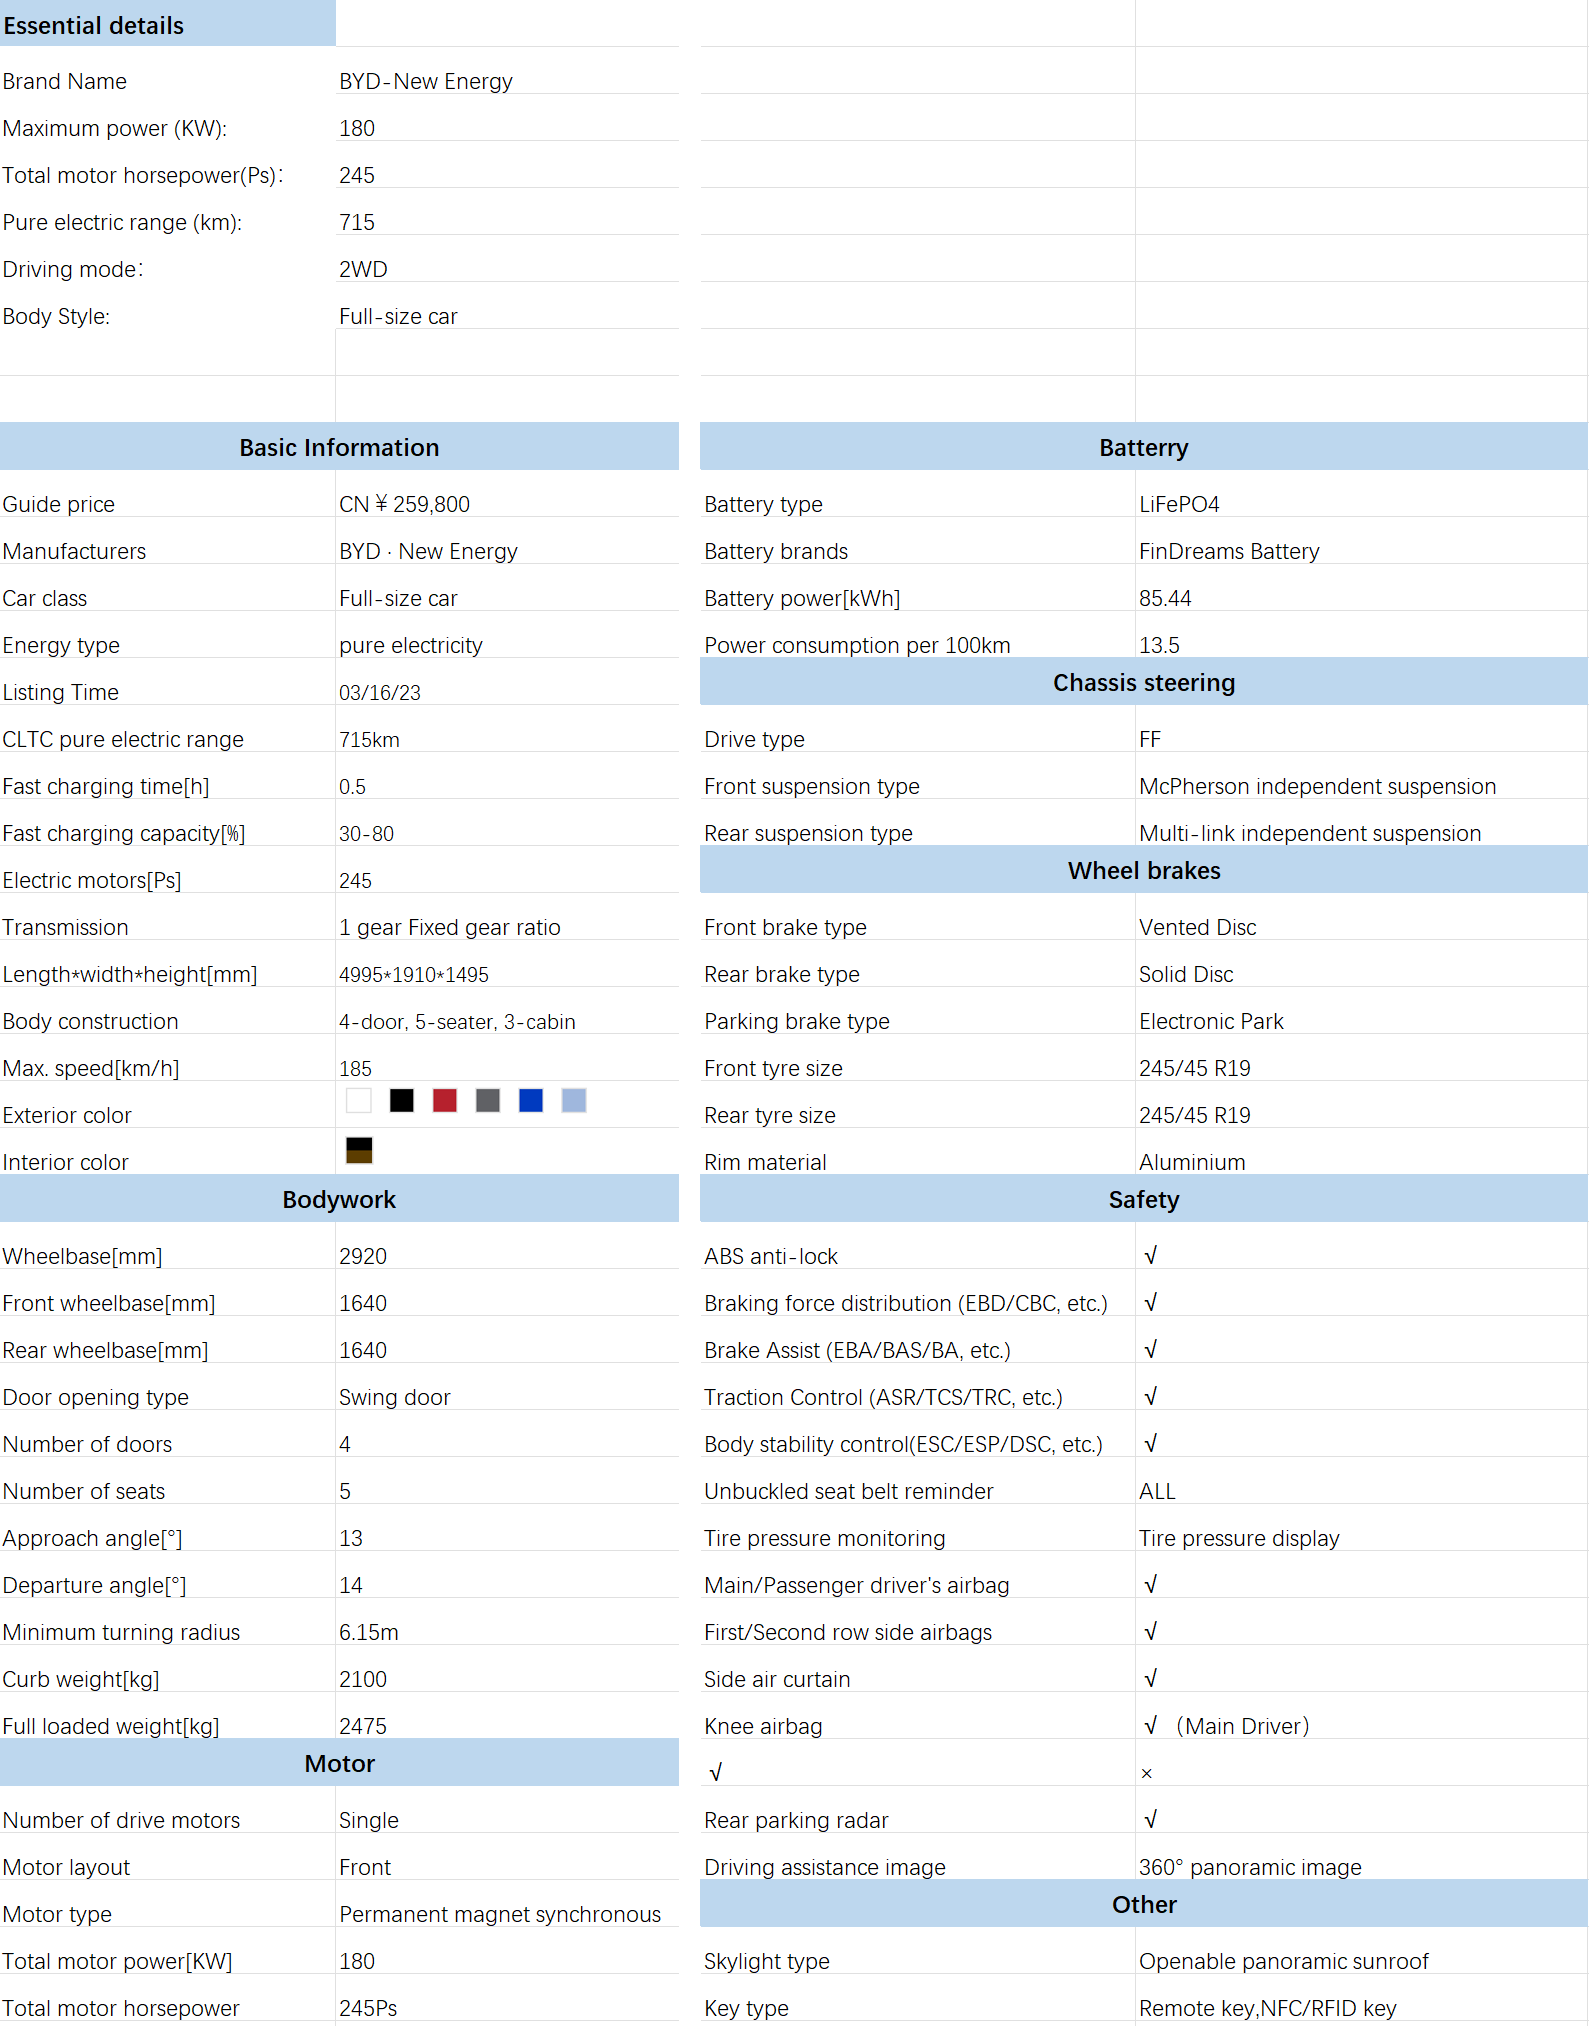Click the Rim material Aluminium value
The image size is (1589, 2026).
point(1192,1162)
